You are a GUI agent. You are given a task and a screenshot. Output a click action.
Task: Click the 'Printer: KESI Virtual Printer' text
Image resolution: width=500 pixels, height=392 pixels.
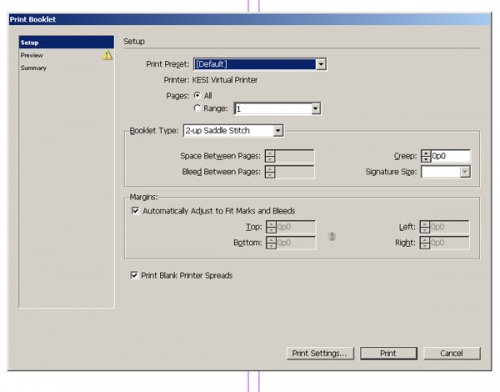(x=211, y=80)
